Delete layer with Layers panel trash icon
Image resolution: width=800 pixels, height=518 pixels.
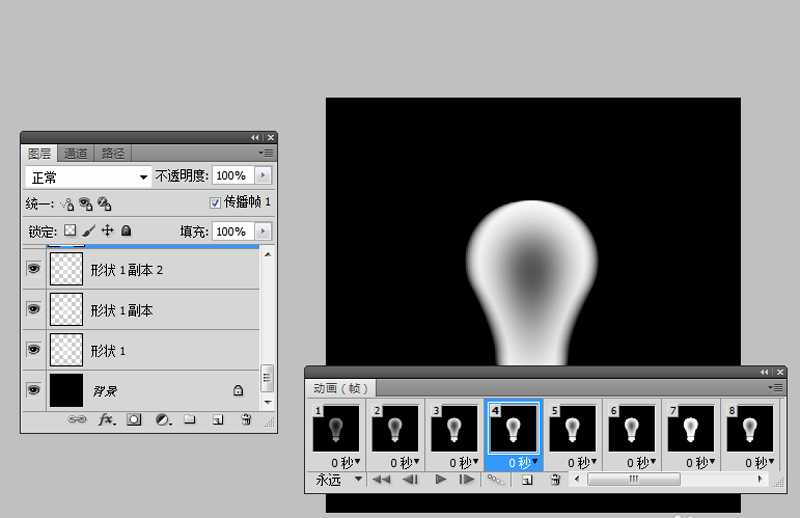(246, 421)
